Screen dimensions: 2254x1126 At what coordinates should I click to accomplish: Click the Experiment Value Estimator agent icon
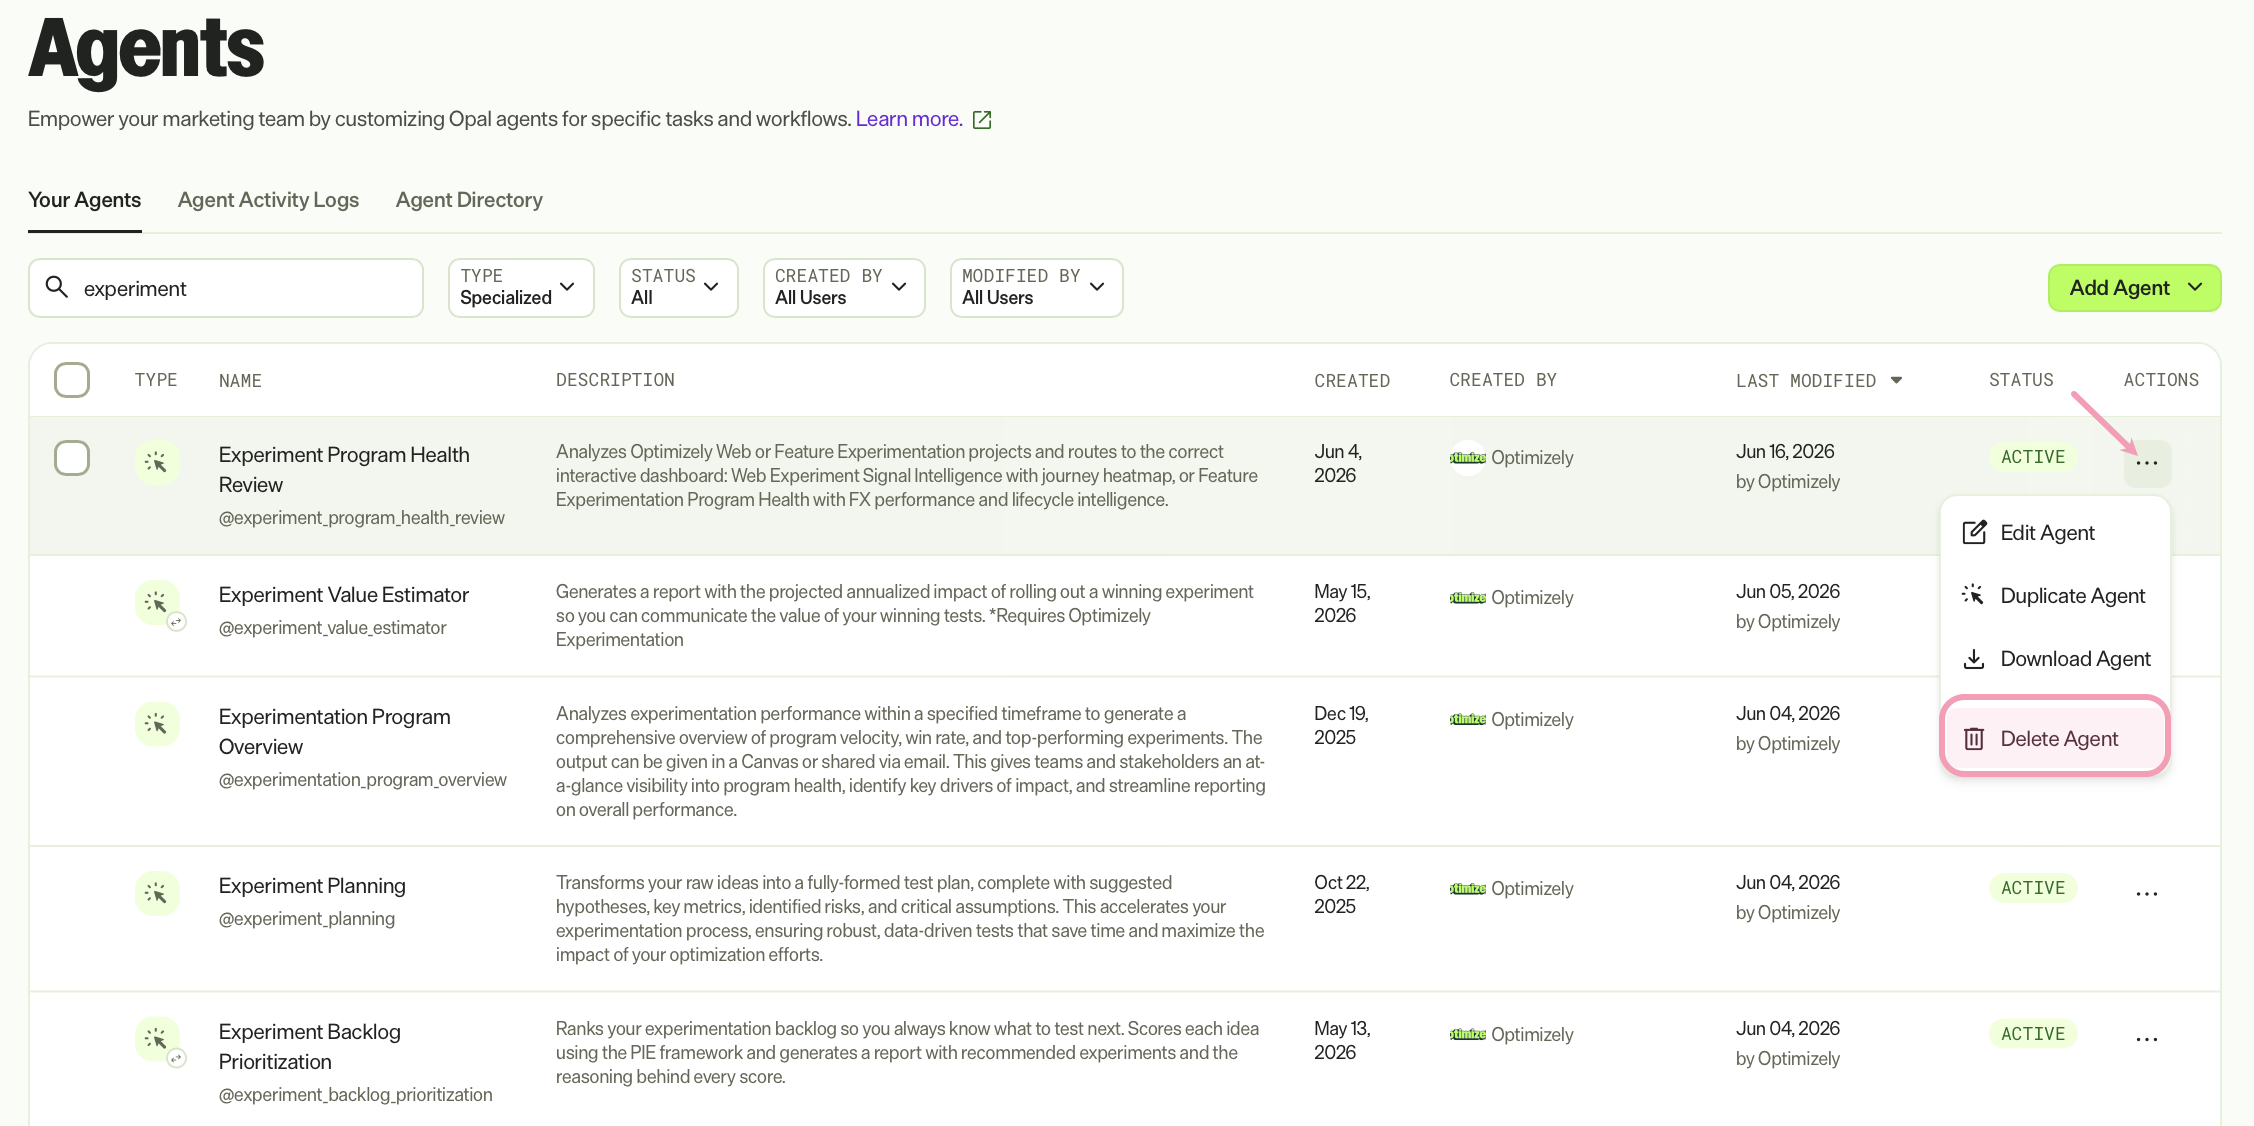coord(157,602)
